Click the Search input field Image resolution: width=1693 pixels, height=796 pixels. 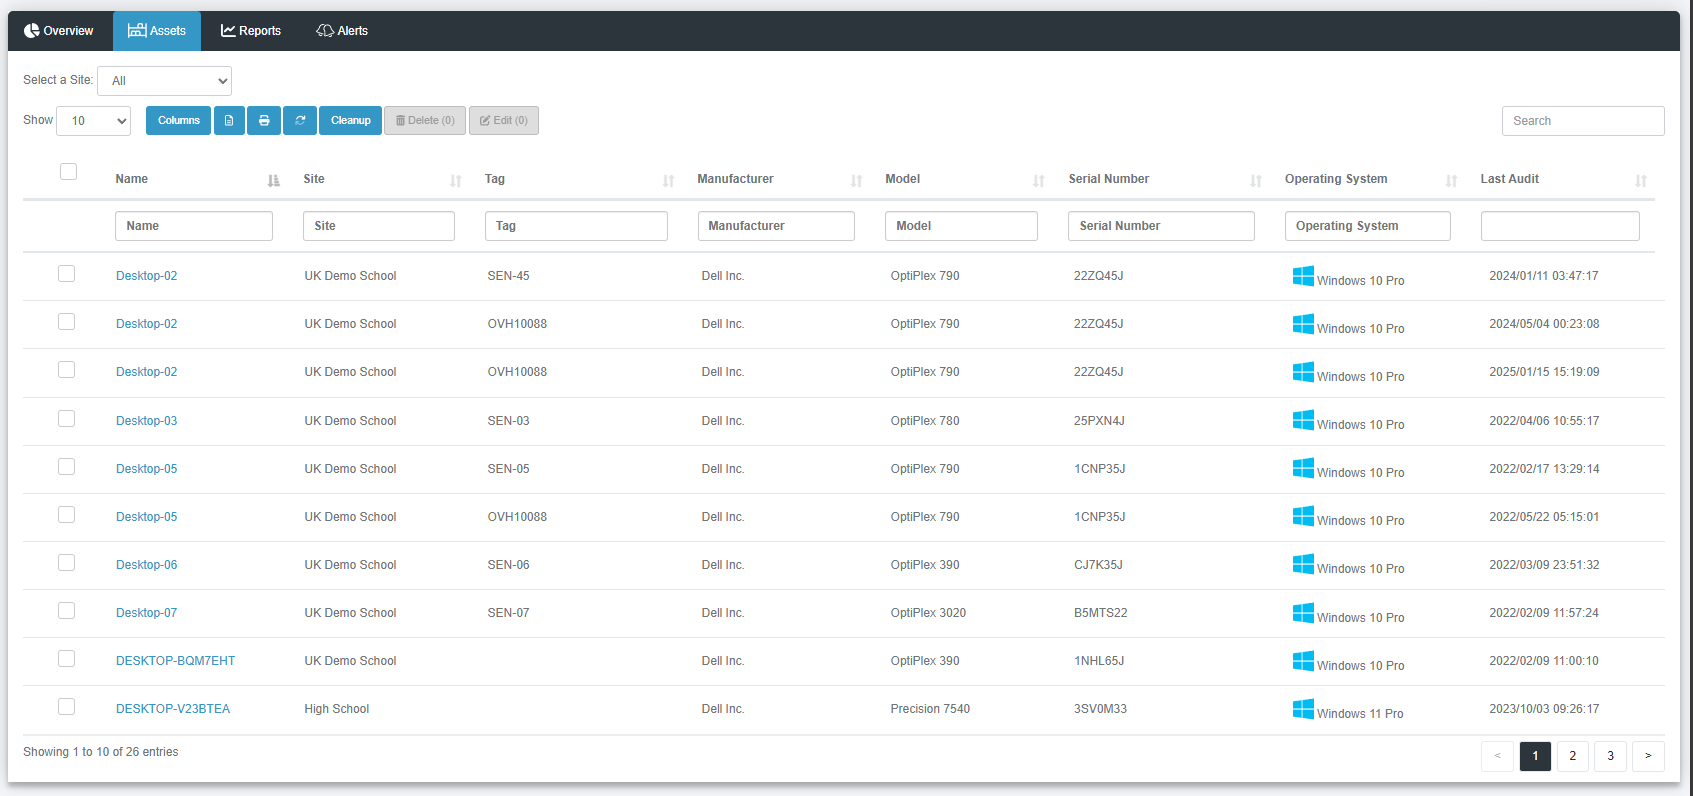[x=1583, y=121]
